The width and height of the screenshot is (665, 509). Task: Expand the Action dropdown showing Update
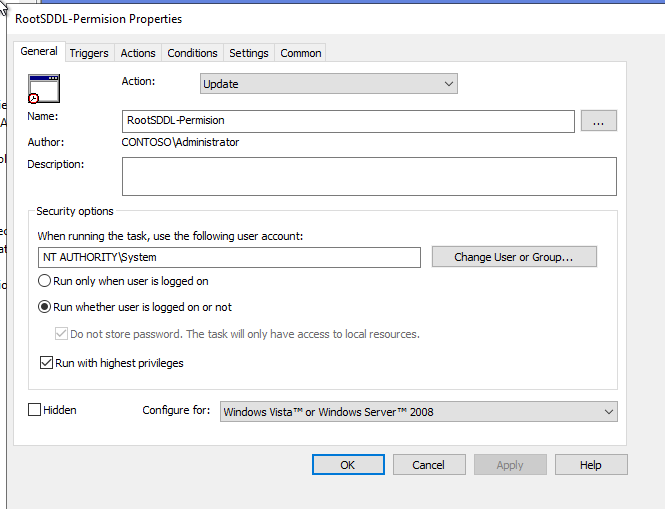coord(328,84)
